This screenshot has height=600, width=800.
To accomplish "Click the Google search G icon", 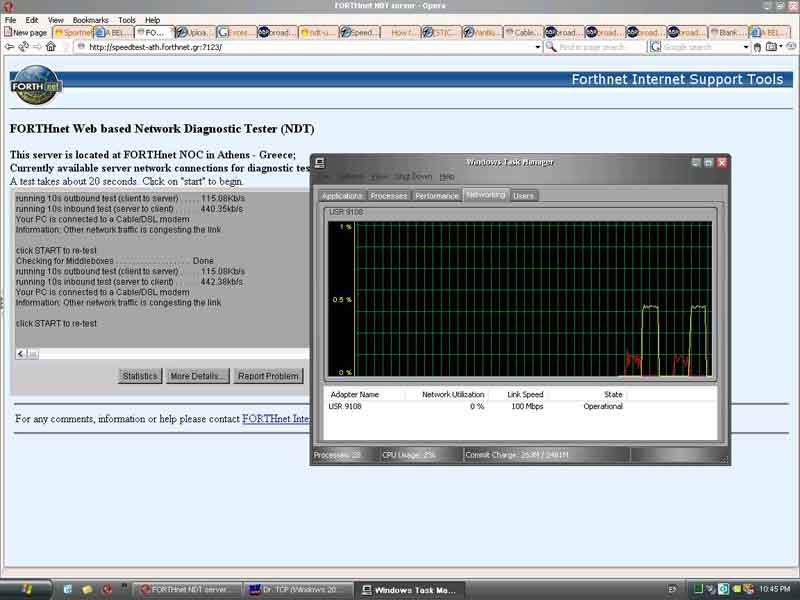I will pos(655,47).
